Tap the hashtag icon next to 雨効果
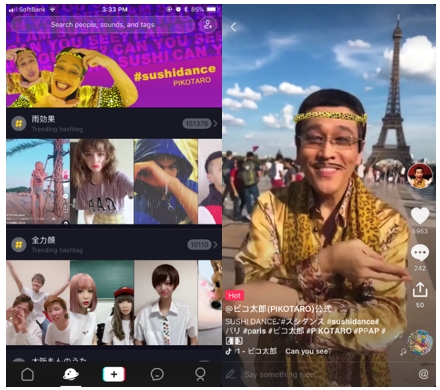 pos(19,124)
